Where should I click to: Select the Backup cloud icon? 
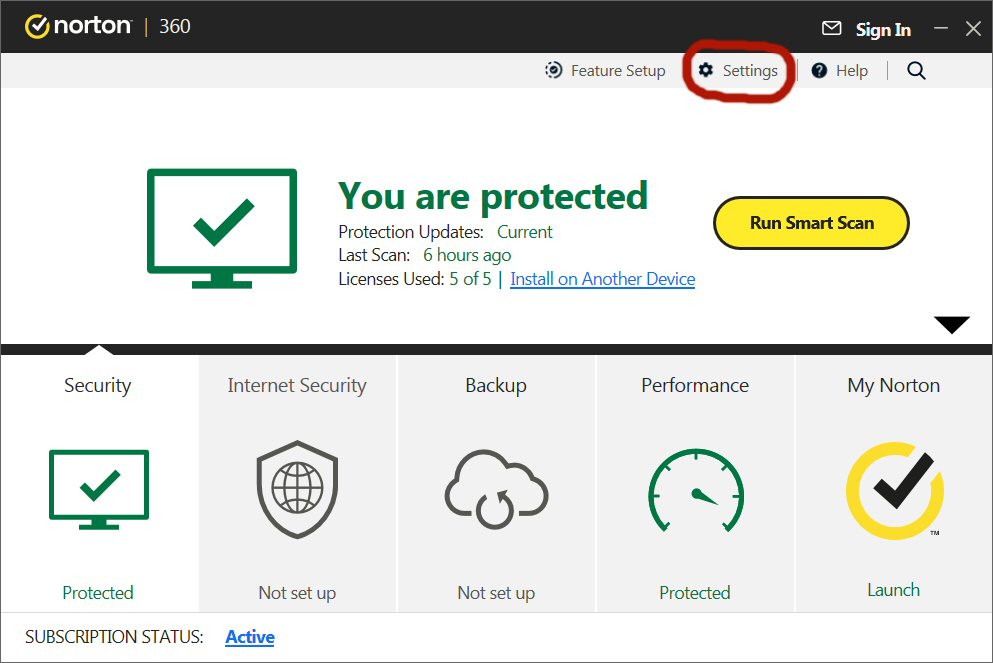tap(496, 489)
